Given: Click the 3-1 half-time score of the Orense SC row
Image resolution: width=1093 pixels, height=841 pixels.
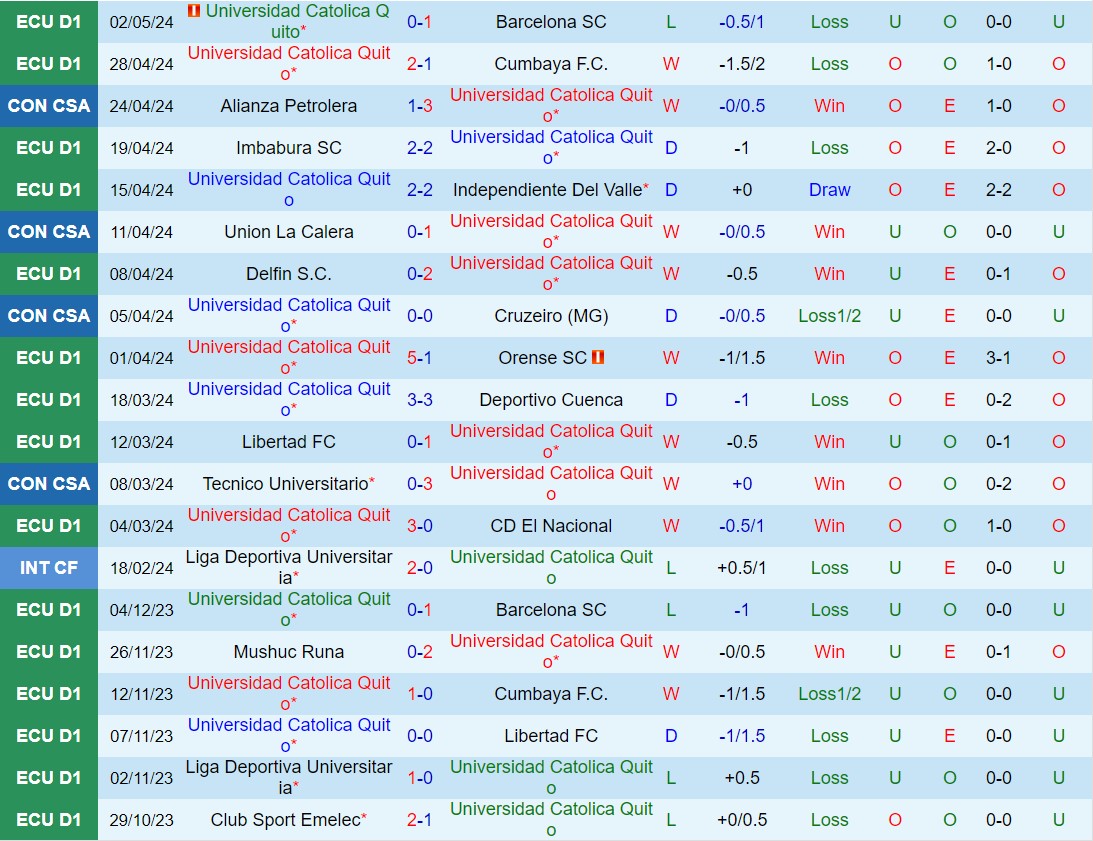Looking at the screenshot, I should (998, 358).
